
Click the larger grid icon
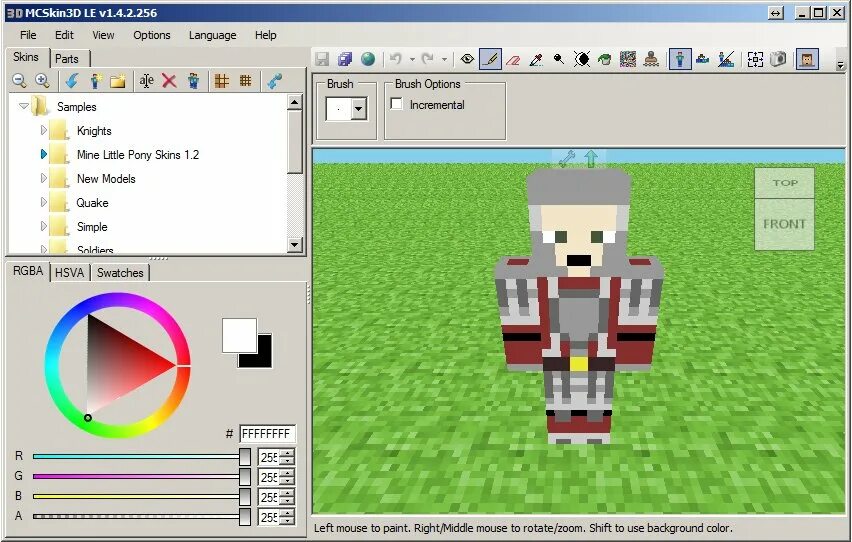click(x=222, y=81)
